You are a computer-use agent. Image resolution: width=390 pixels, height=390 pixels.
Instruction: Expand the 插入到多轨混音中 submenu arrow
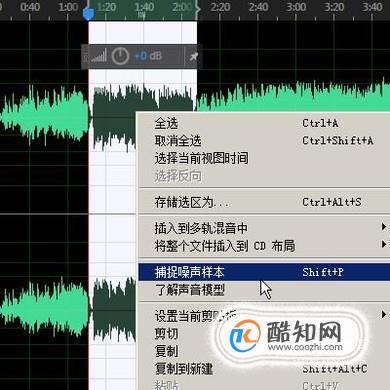click(384, 227)
